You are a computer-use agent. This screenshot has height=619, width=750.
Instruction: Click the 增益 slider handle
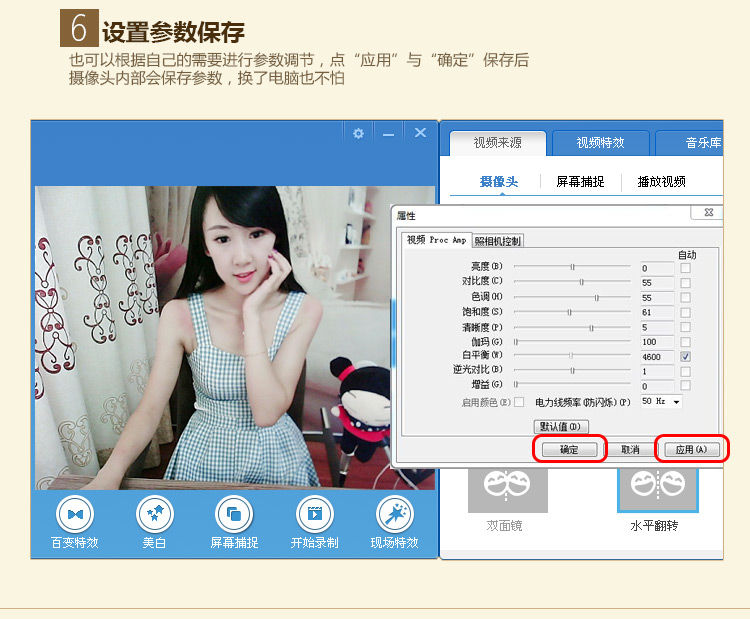coord(516,384)
